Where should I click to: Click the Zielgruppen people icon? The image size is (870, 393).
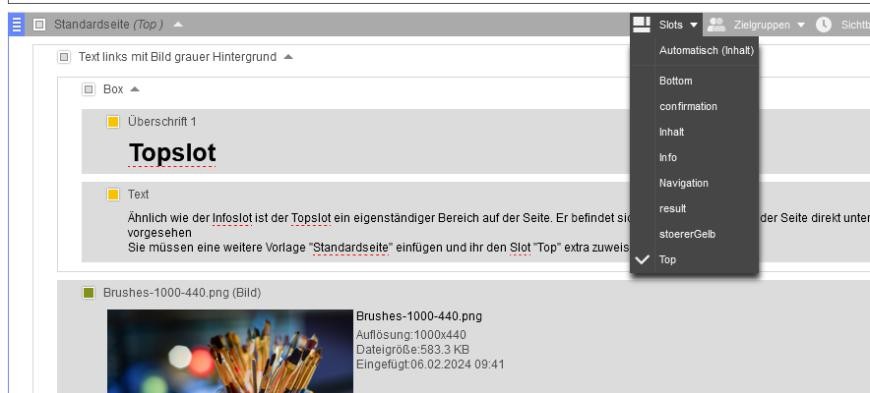(716, 24)
